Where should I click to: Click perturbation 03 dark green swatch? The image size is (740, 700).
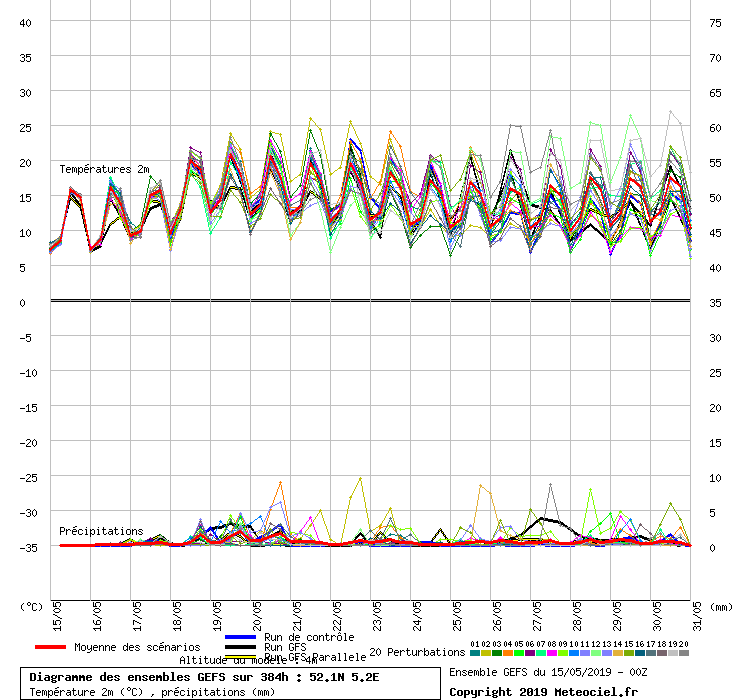click(497, 653)
